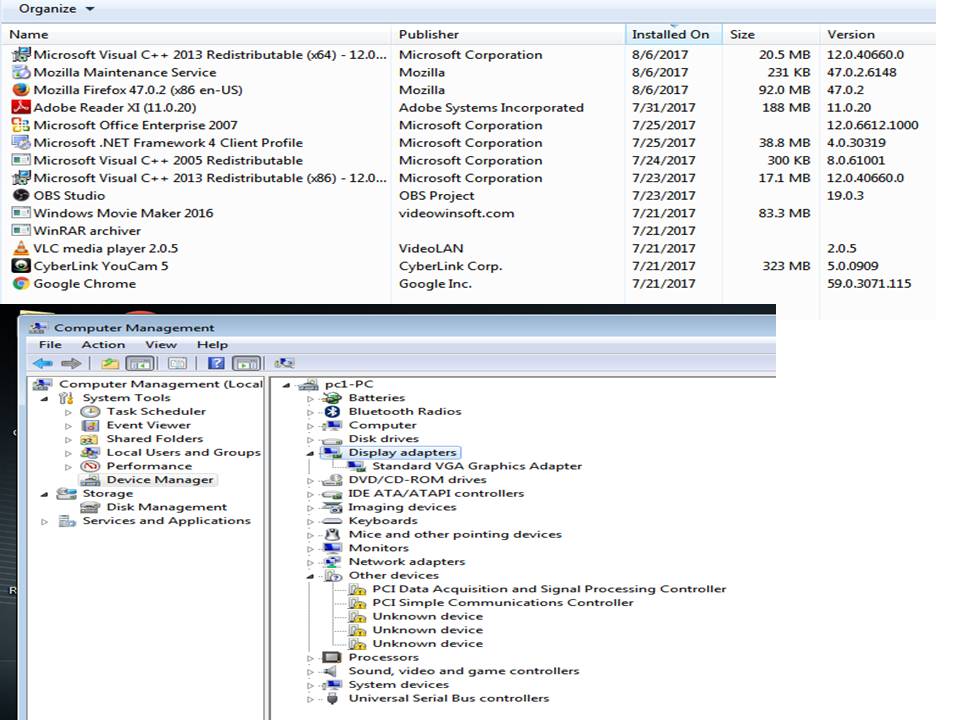
Task: Click the Event Viewer tree icon
Action: [x=90, y=425]
